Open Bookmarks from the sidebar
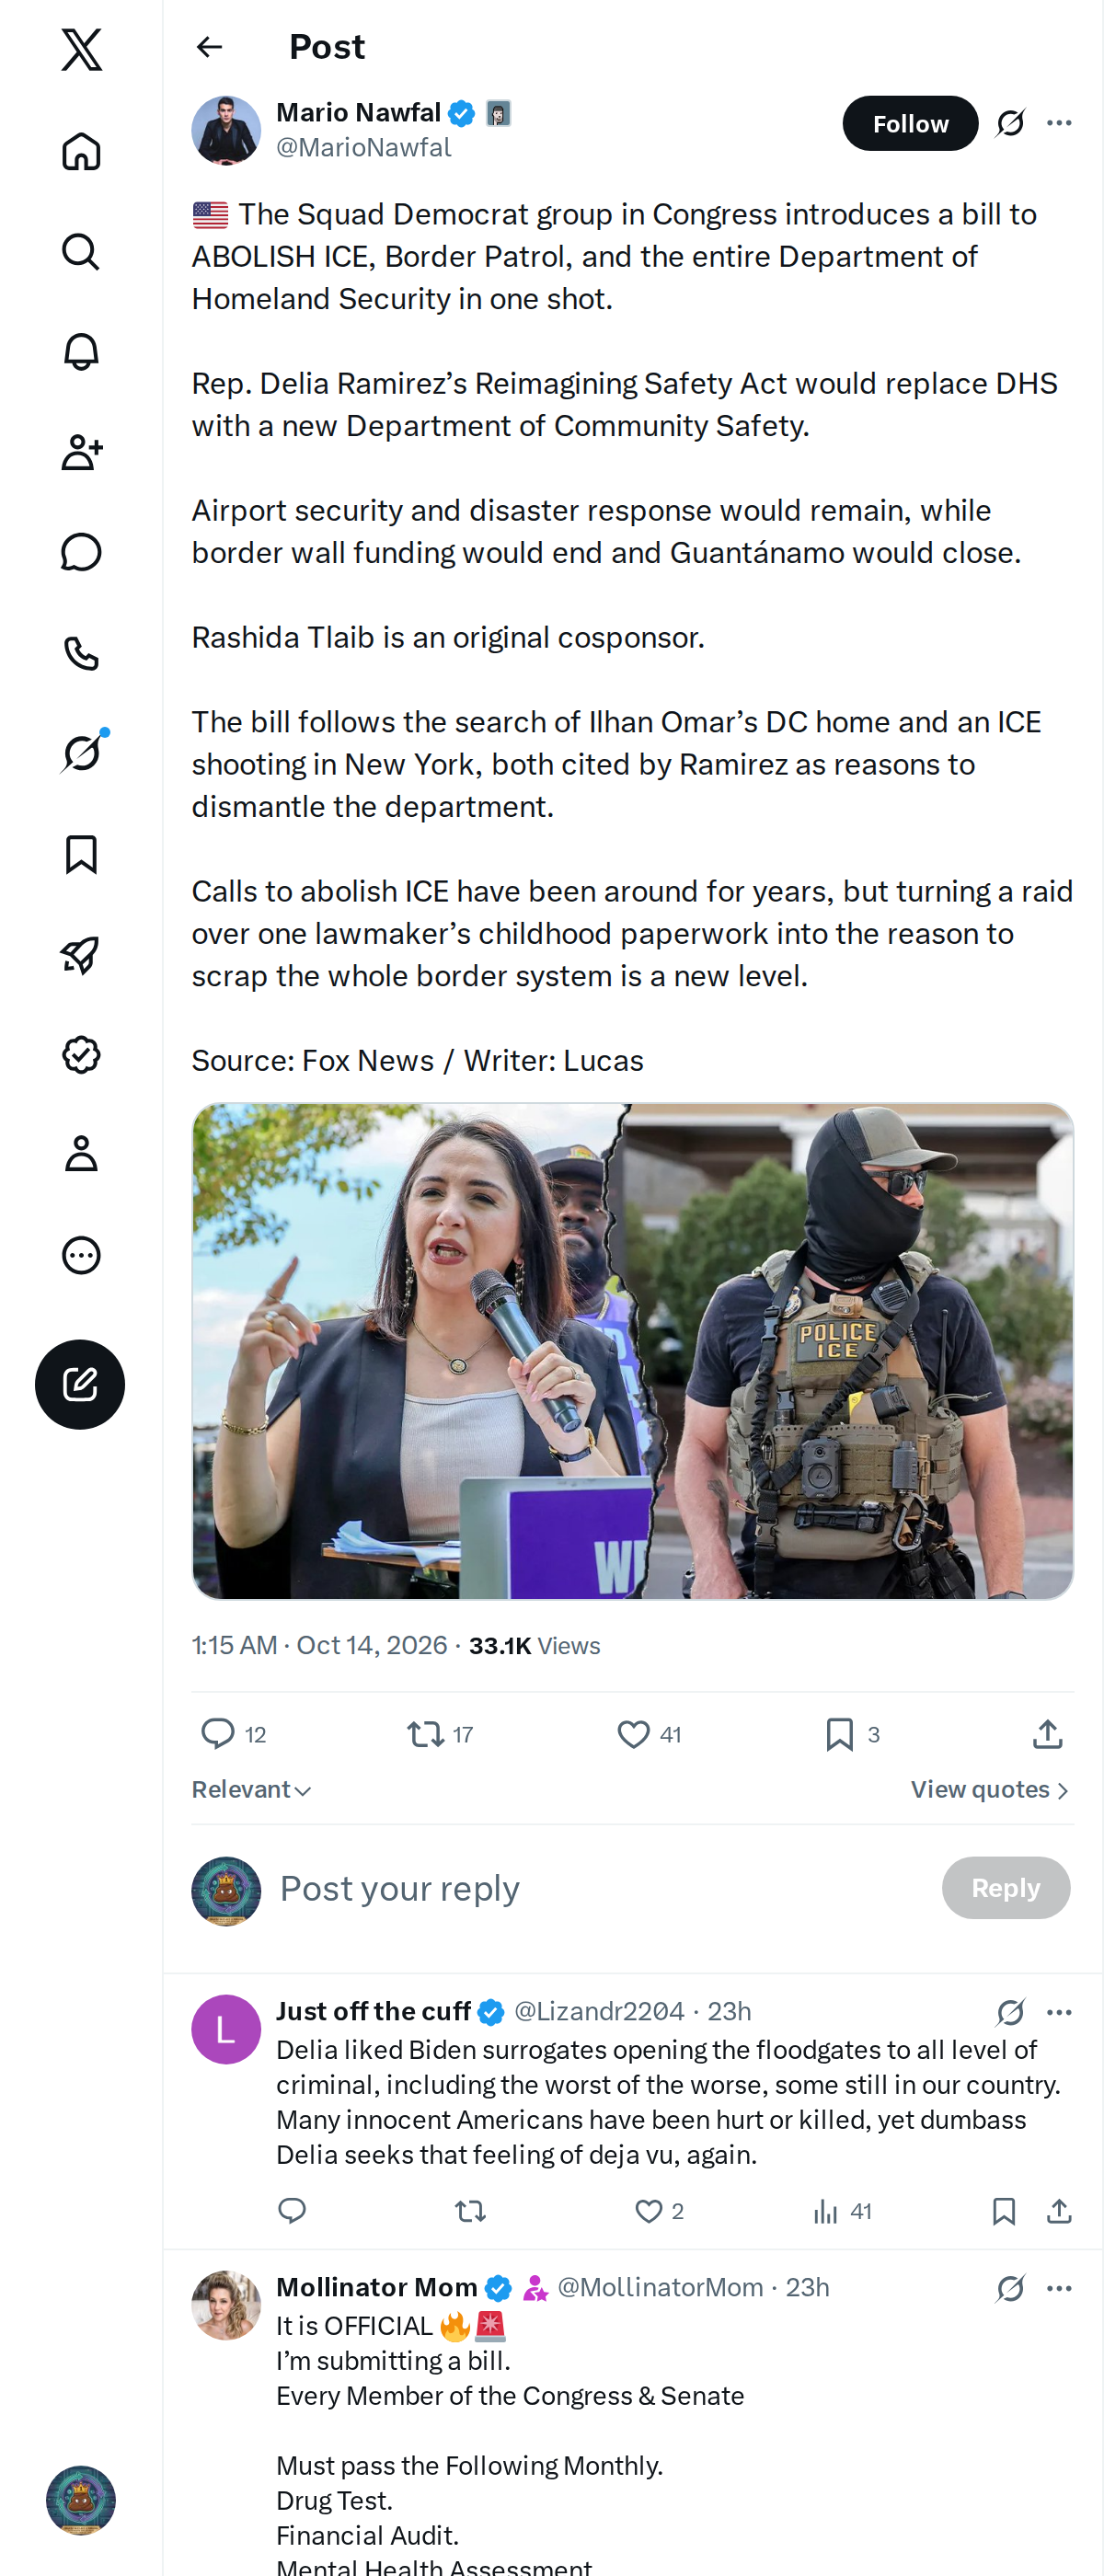This screenshot has height=2576, width=1104. point(81,854)
